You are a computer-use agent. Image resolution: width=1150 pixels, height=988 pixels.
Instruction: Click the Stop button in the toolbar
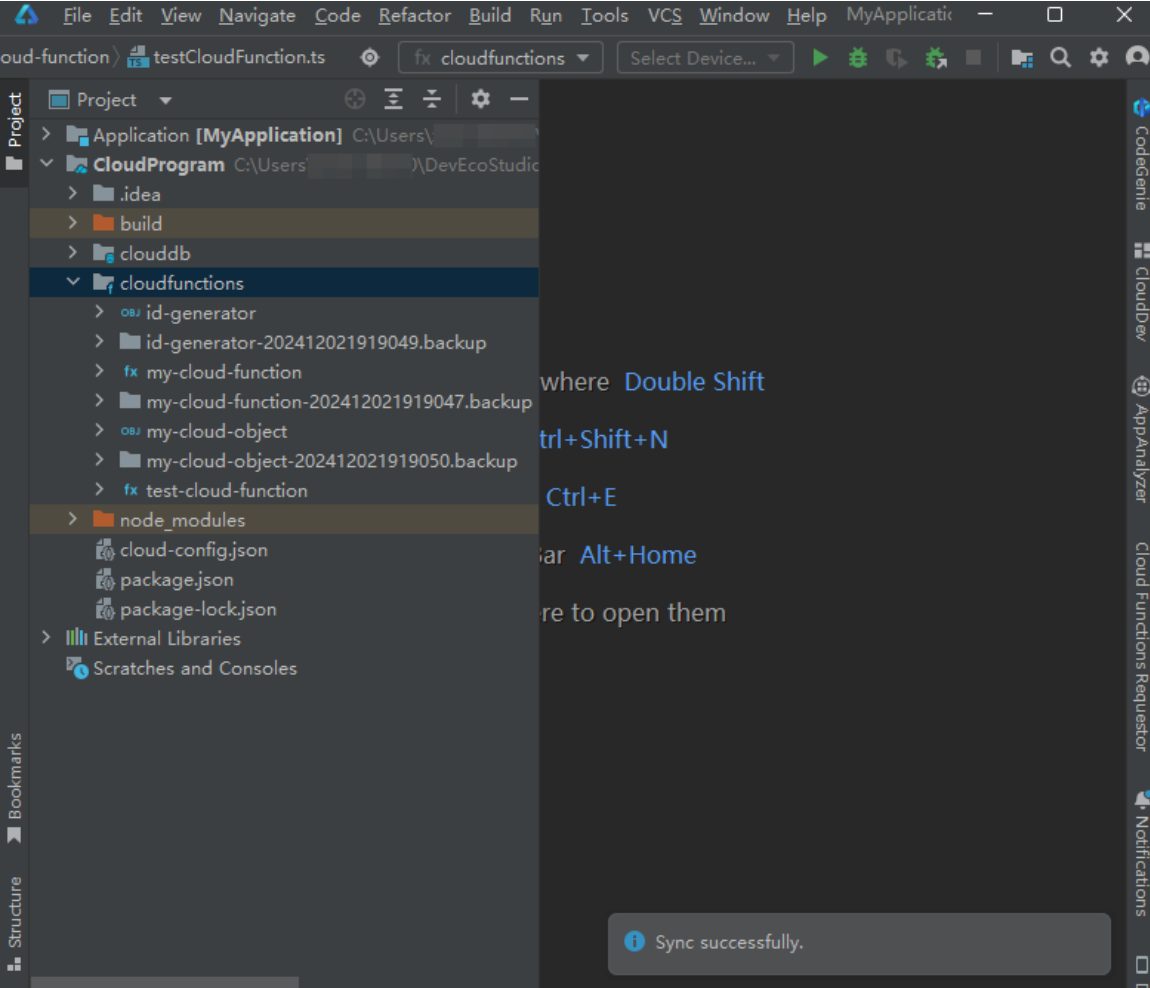pyautogui.click(x=973, y=57)
